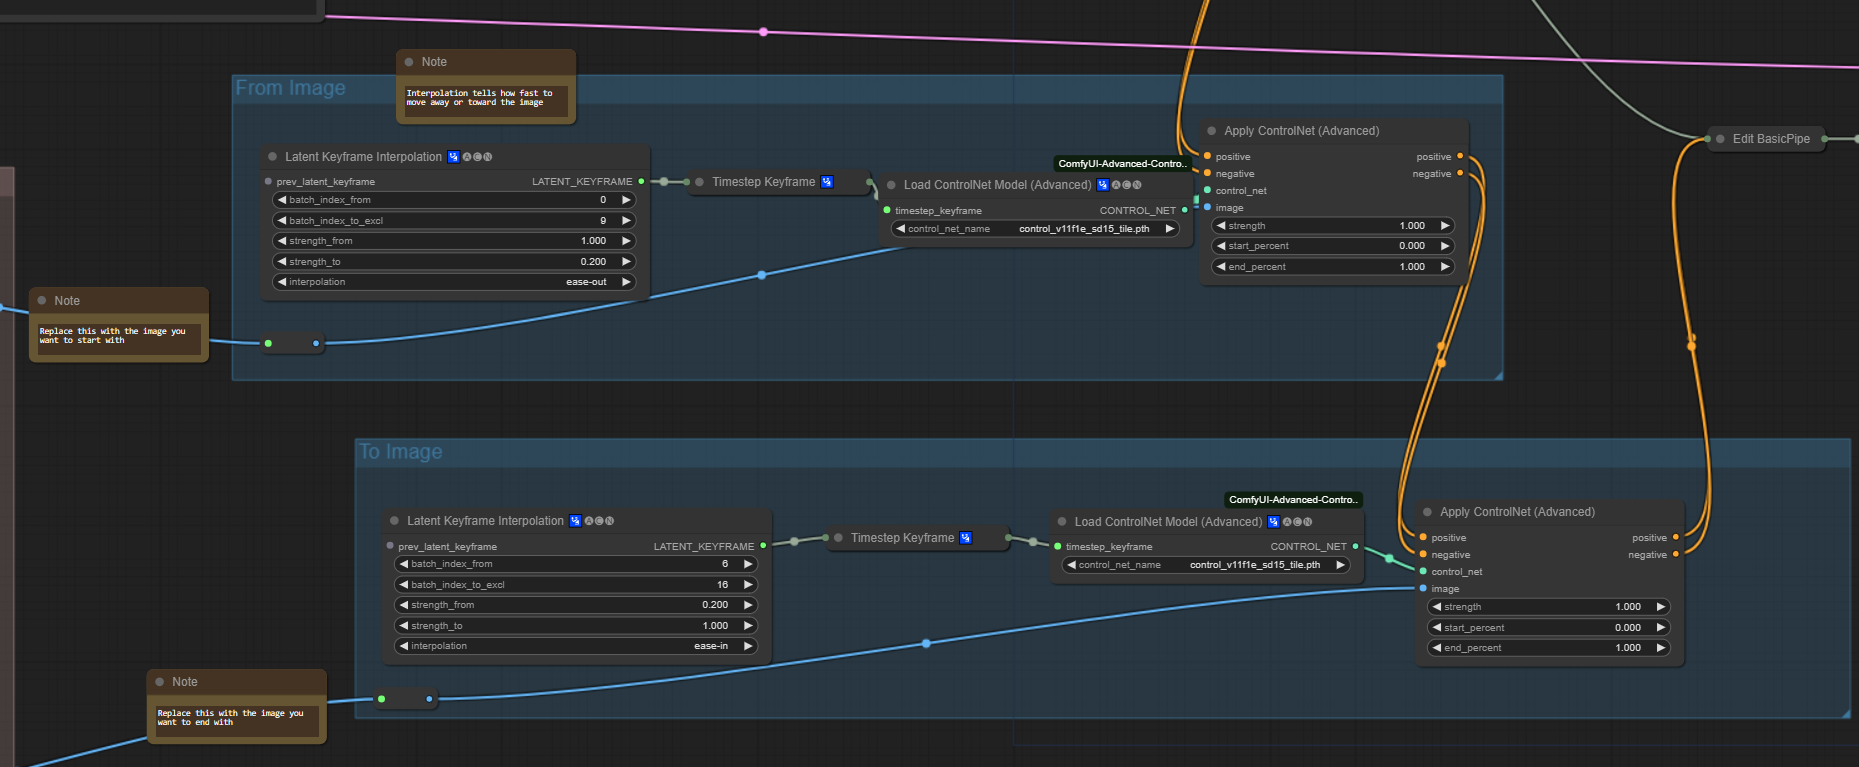Select the From Image group title

click(291, 88)
